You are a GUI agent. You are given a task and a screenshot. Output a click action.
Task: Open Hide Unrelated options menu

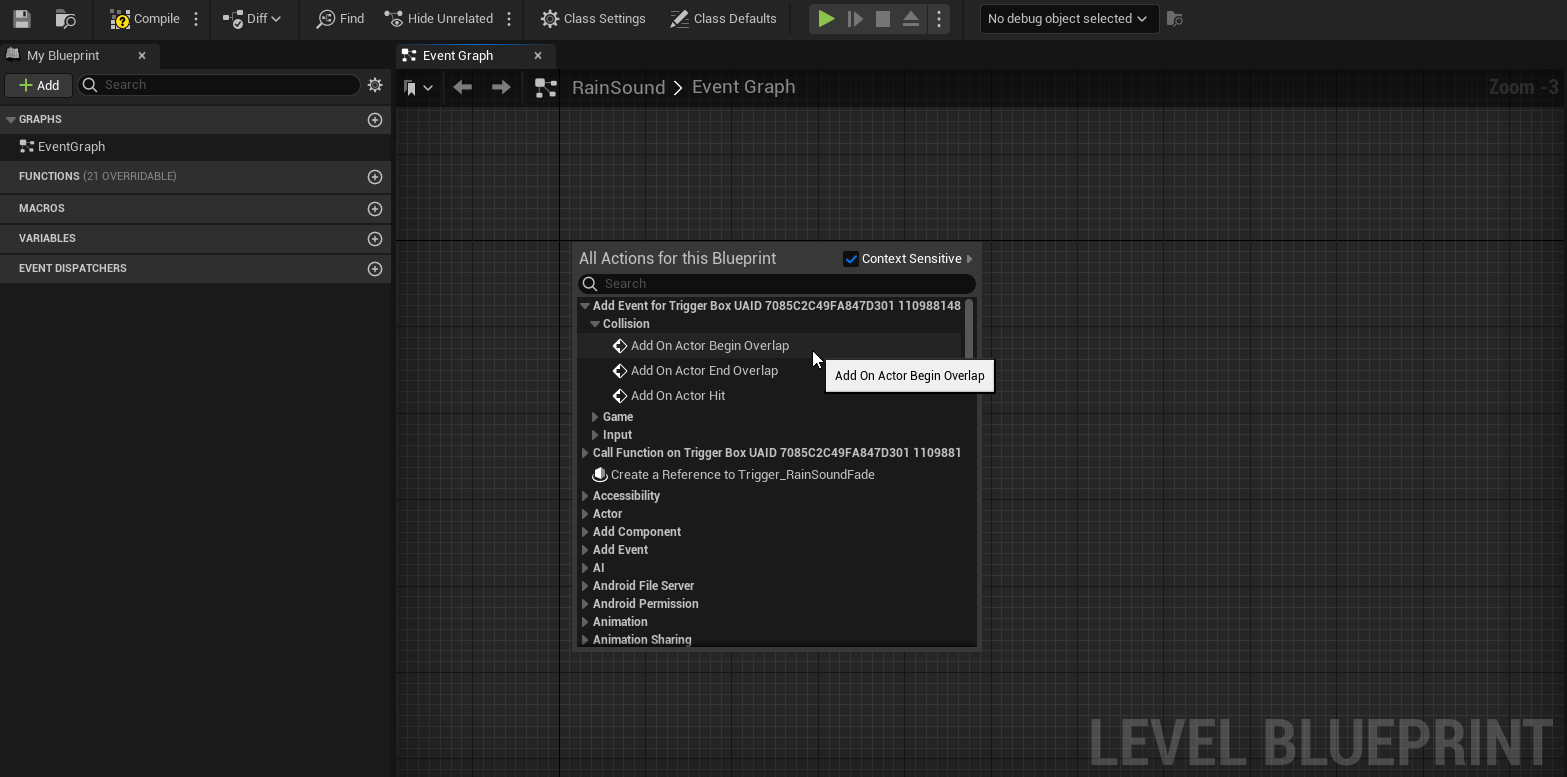509,18
